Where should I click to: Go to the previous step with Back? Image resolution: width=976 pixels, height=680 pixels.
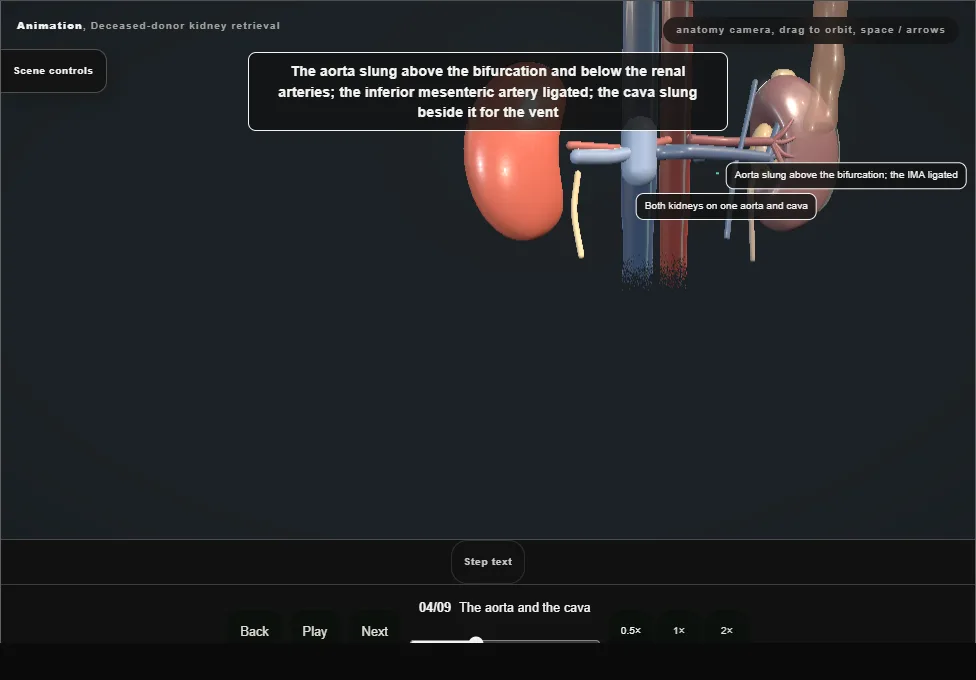pos(254,631)
